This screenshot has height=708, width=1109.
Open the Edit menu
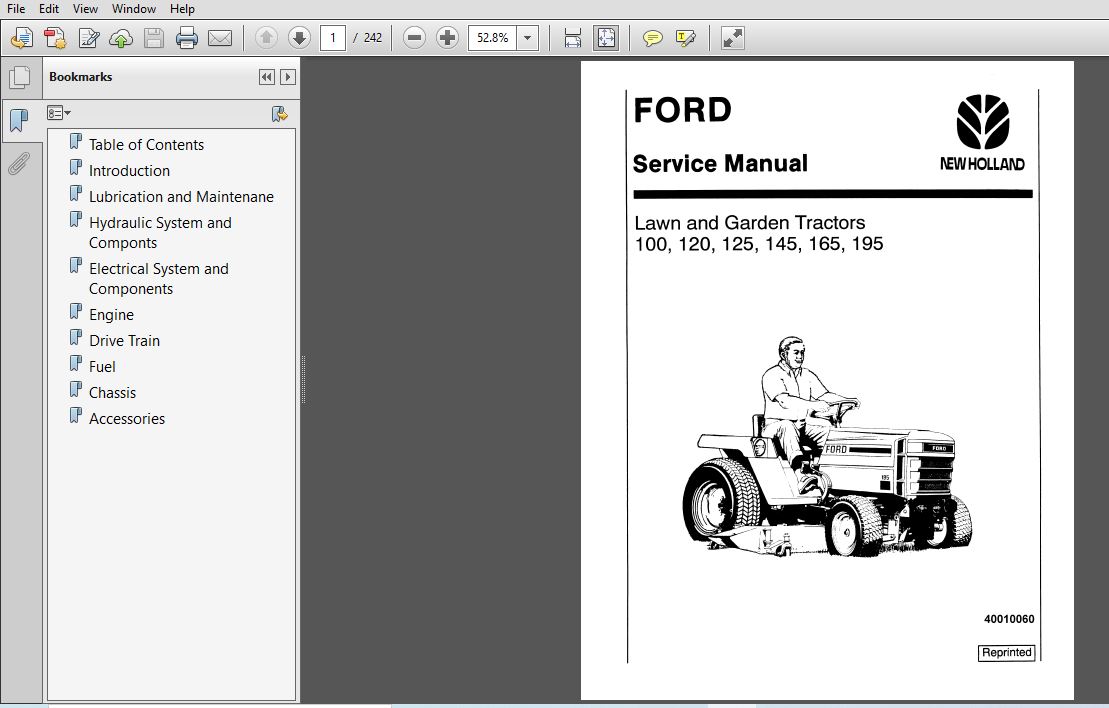tap(49, 8)
